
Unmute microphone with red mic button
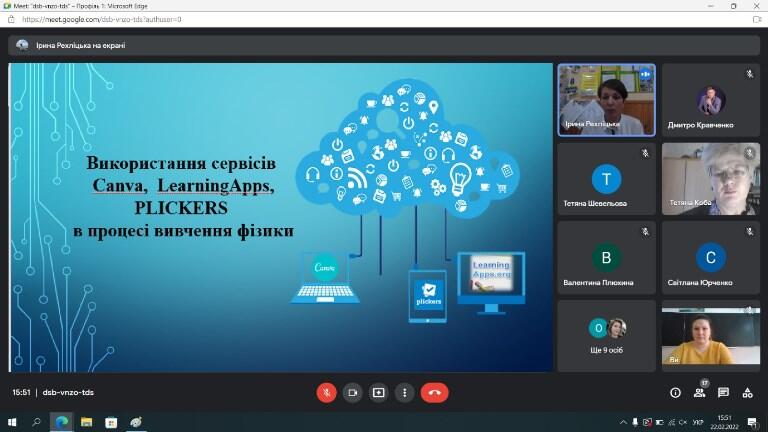[326, 392]
